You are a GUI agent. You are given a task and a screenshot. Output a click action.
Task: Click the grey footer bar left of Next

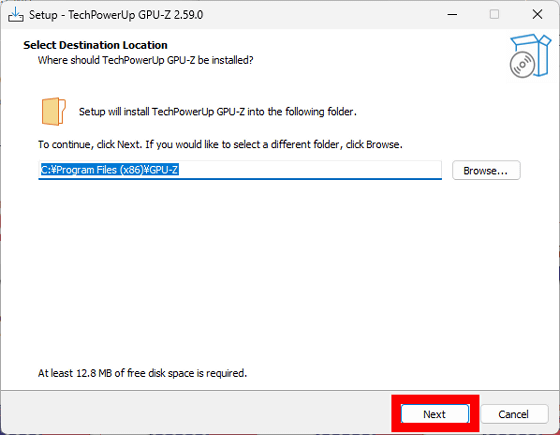tap(196, 412)
